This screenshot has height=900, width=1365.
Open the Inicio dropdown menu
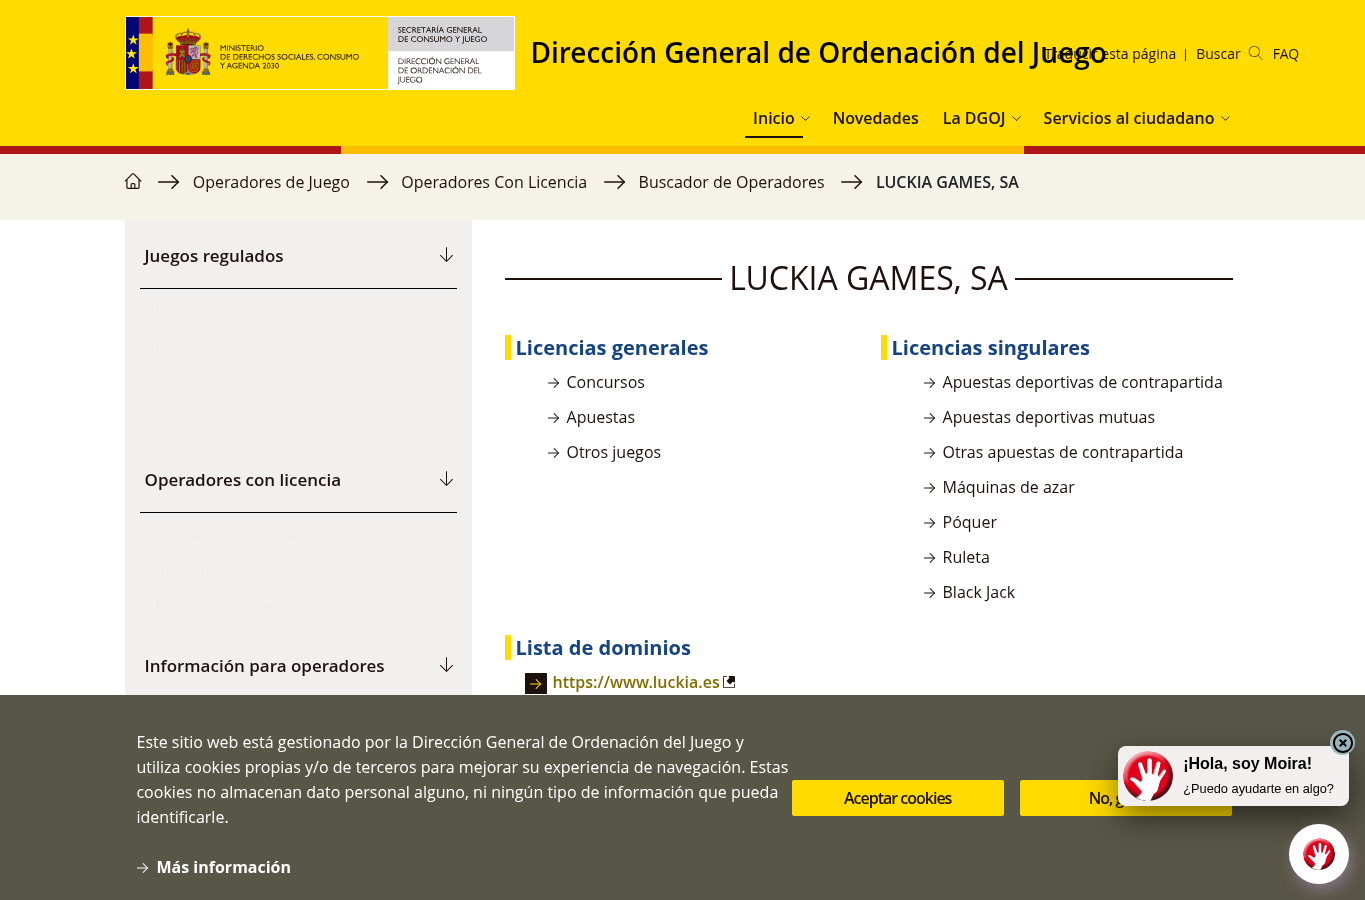point(781,118)
